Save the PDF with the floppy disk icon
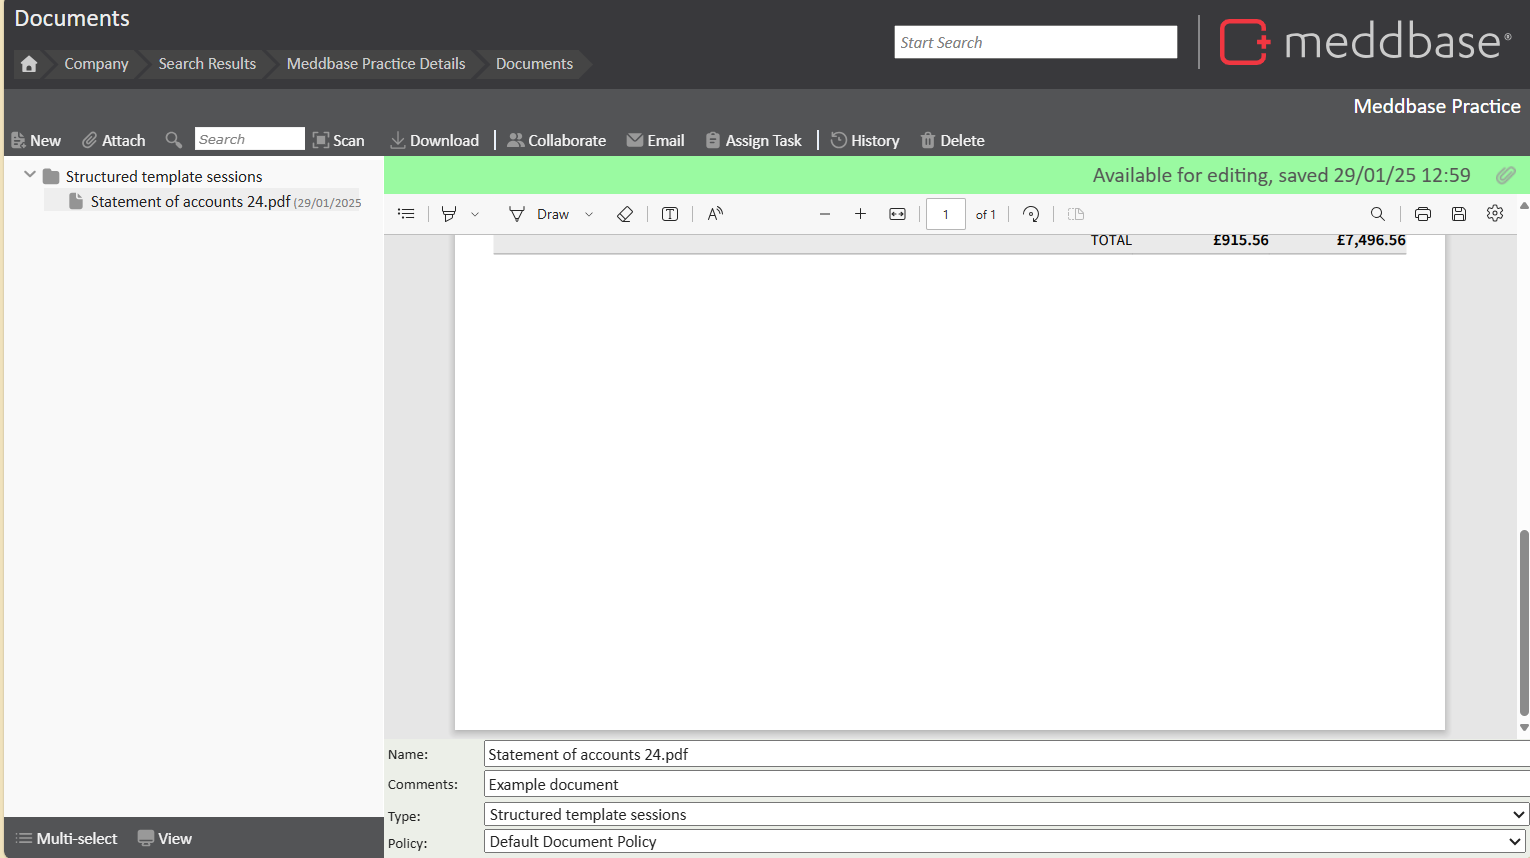The width and height of the screenshot is (1530, 858). [x=1459, y=214]
